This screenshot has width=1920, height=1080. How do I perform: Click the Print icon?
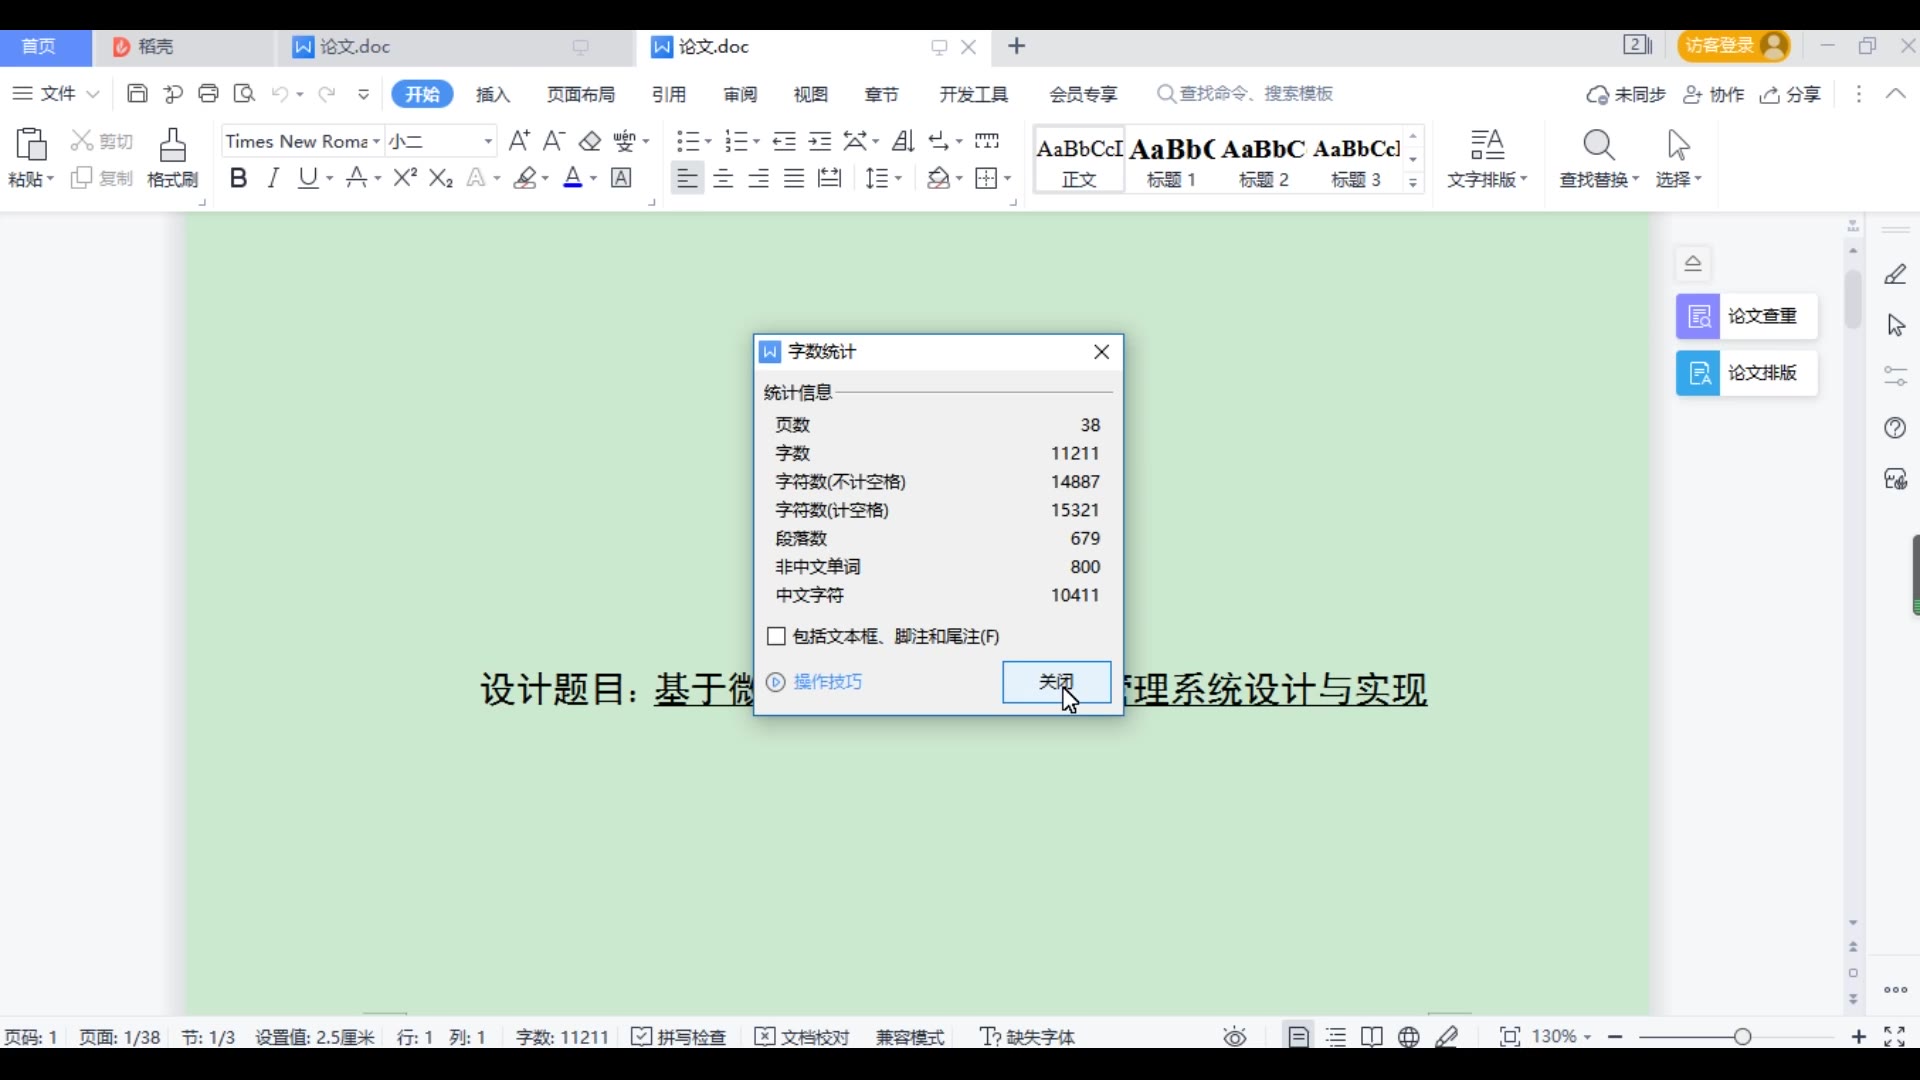pyautogui.click(x=208, y=94)
